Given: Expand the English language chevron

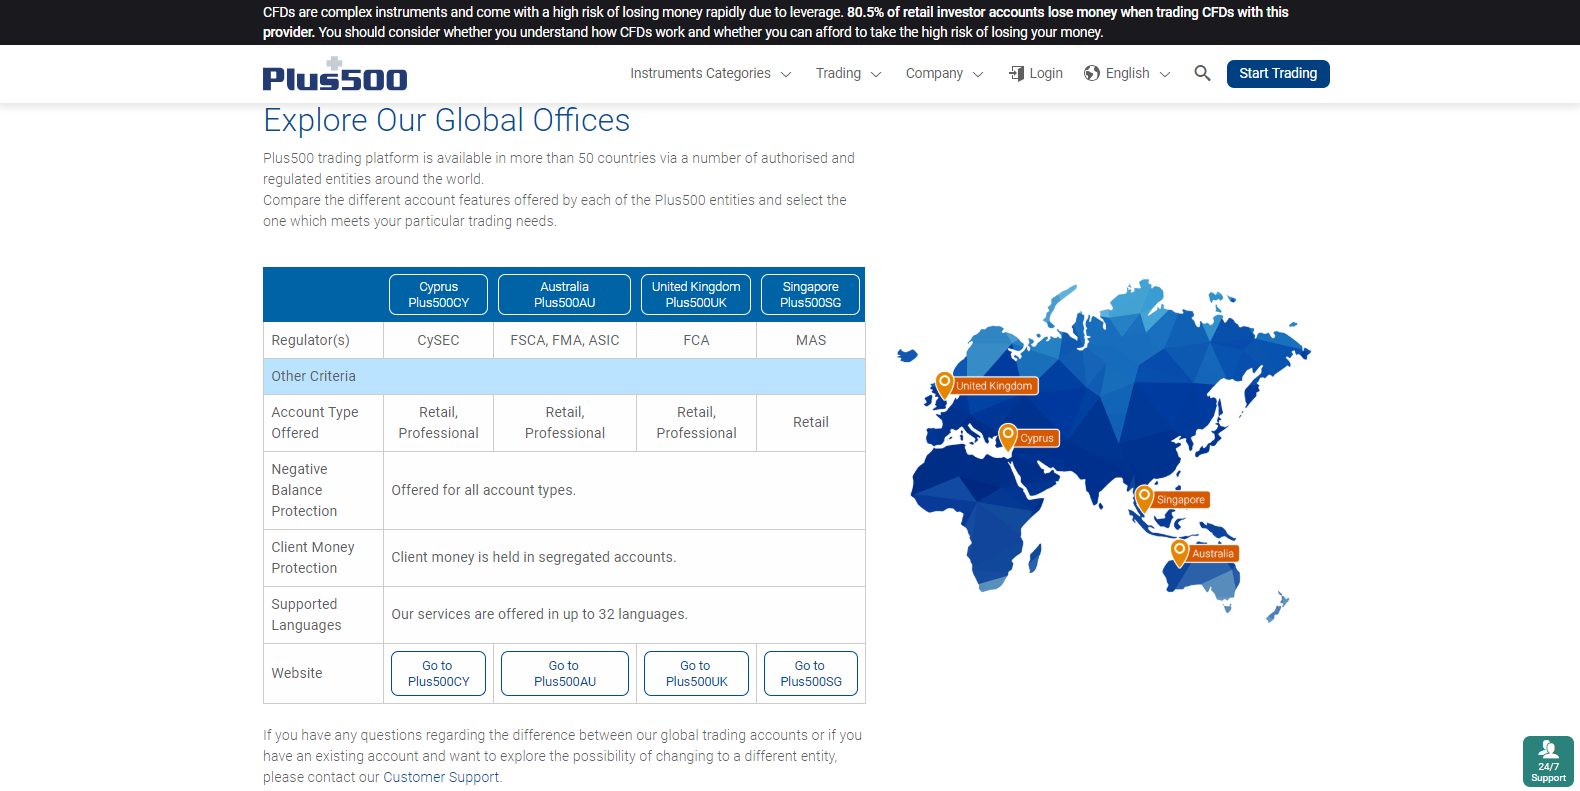Looking at the screenshot, I should (1165, 74).
